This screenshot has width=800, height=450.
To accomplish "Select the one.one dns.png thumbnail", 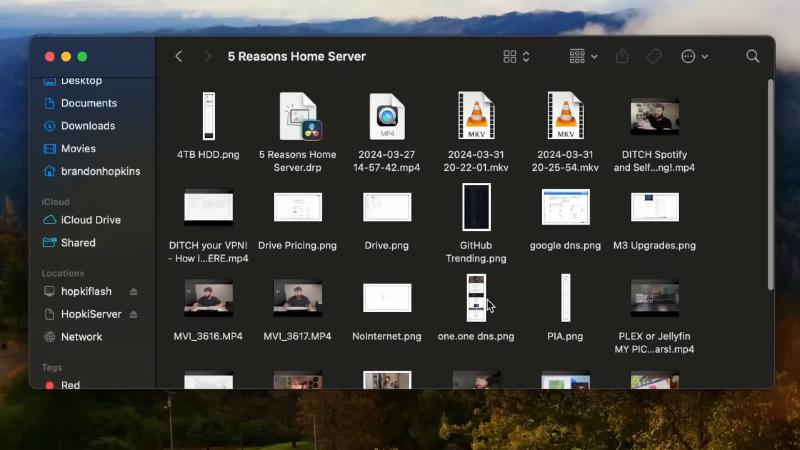I will pyautogui.click(x=476, y=298).
